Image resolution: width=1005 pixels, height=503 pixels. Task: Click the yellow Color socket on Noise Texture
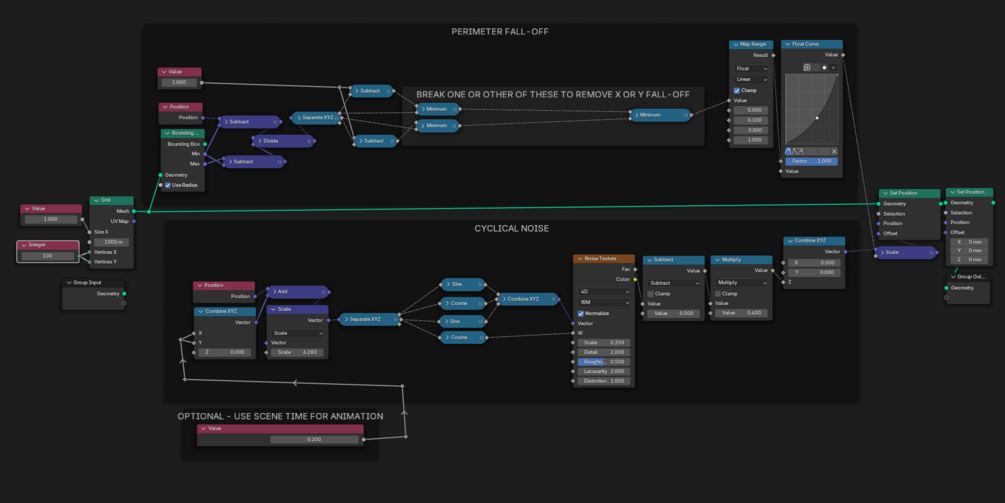click(x=635, y=279)
